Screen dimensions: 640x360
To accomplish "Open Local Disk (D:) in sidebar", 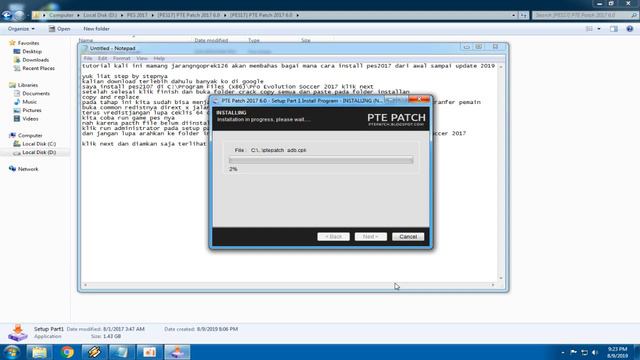I will (39, 152).
